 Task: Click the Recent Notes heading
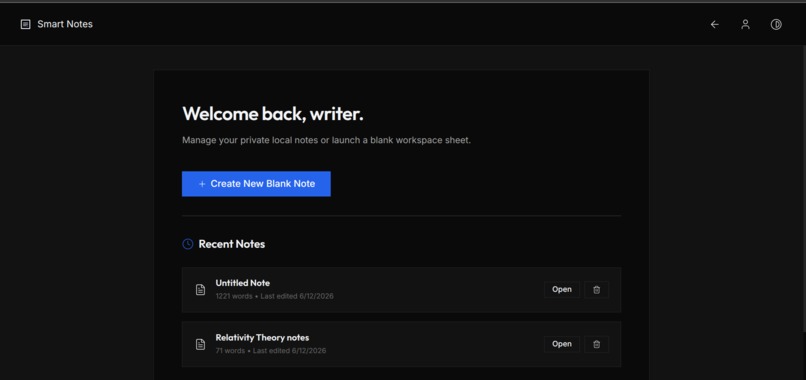coord(232,244)
